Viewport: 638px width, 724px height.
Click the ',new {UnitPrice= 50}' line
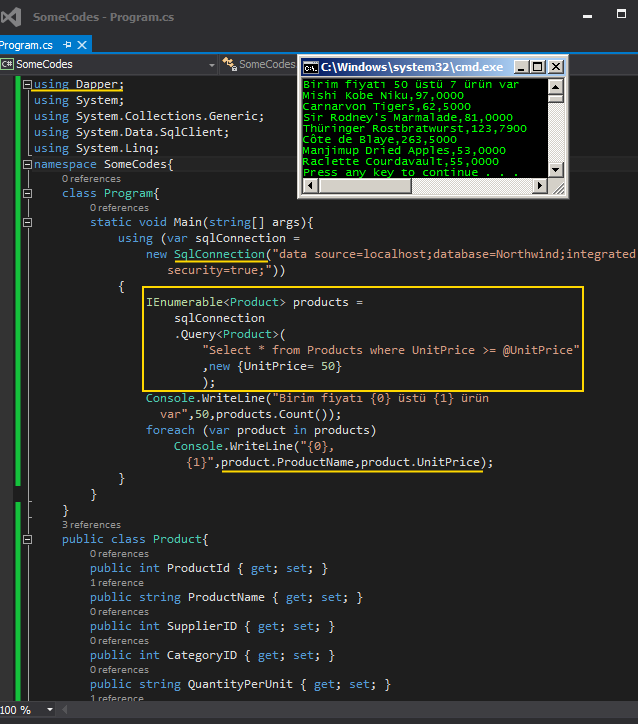pyautogui.click(x=272, y=367)
